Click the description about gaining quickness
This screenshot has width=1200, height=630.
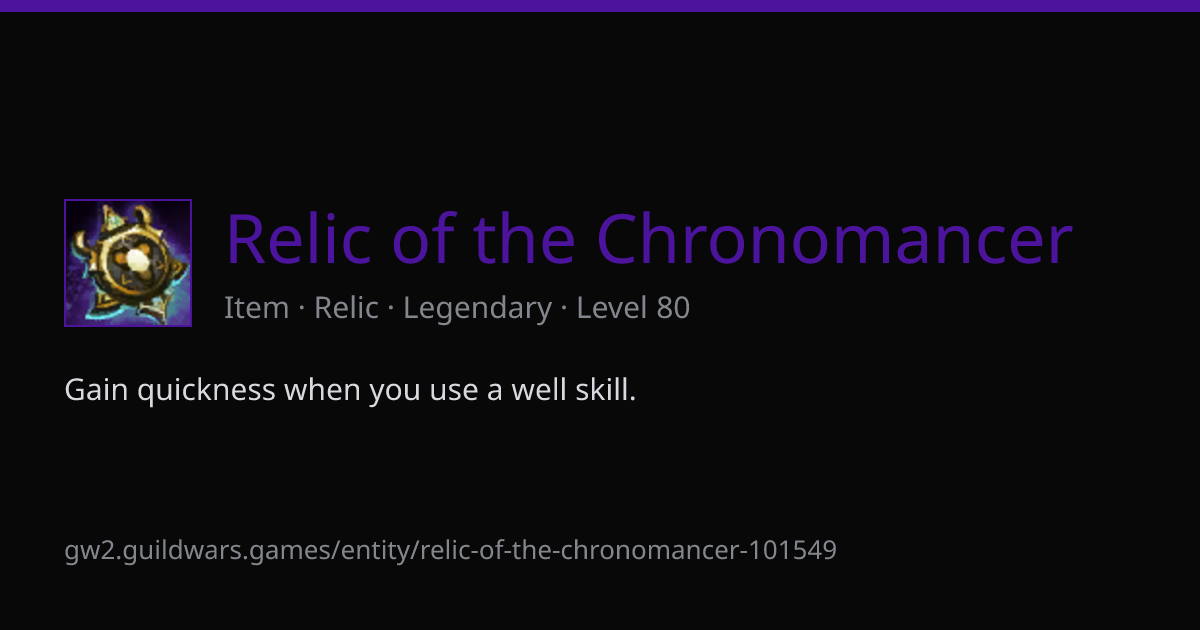tap(350, 390)
